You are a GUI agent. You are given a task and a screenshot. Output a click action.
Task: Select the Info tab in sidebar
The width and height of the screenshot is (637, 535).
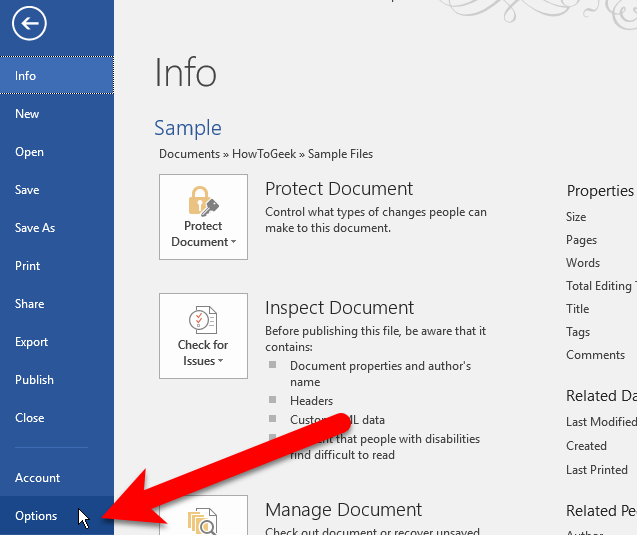26,76
